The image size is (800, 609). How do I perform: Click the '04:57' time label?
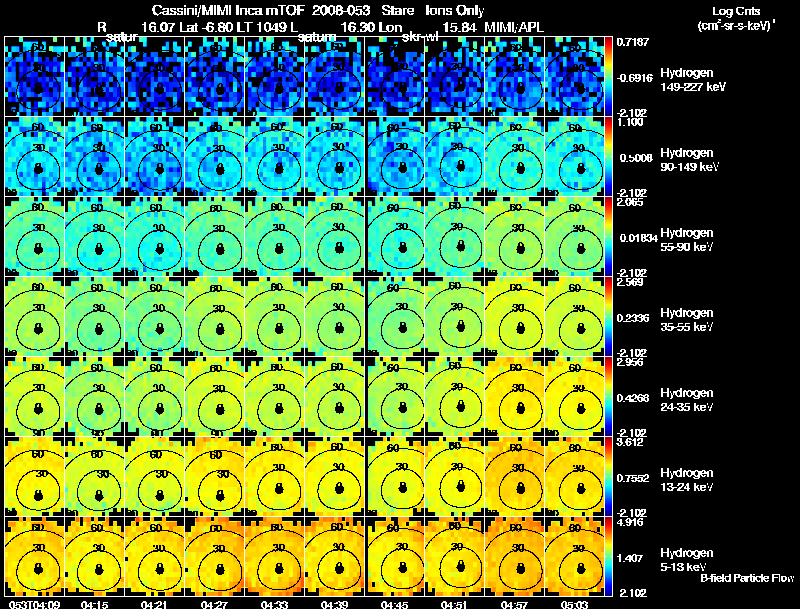point(514,604)
